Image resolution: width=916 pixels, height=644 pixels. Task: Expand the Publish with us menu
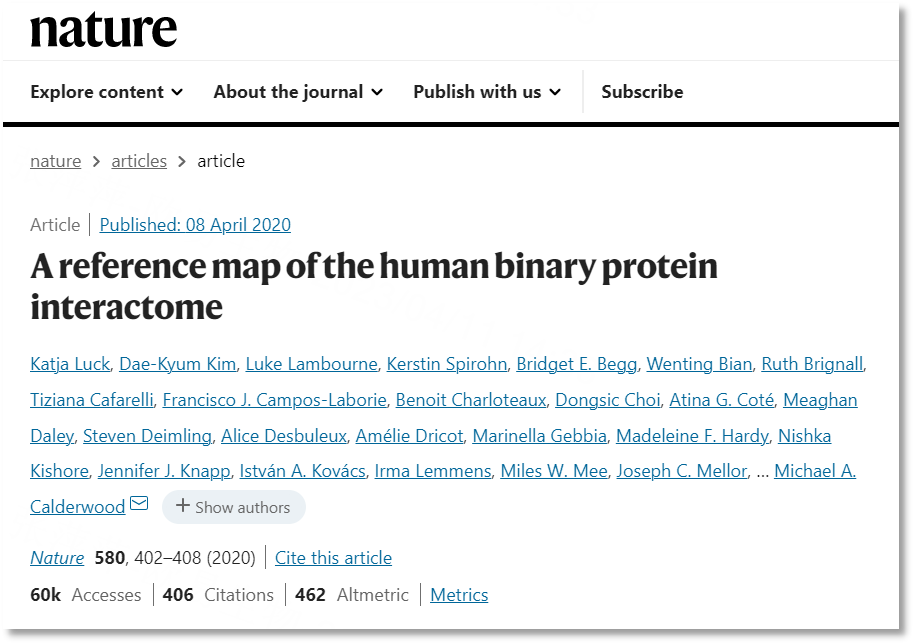pos(488,92)
